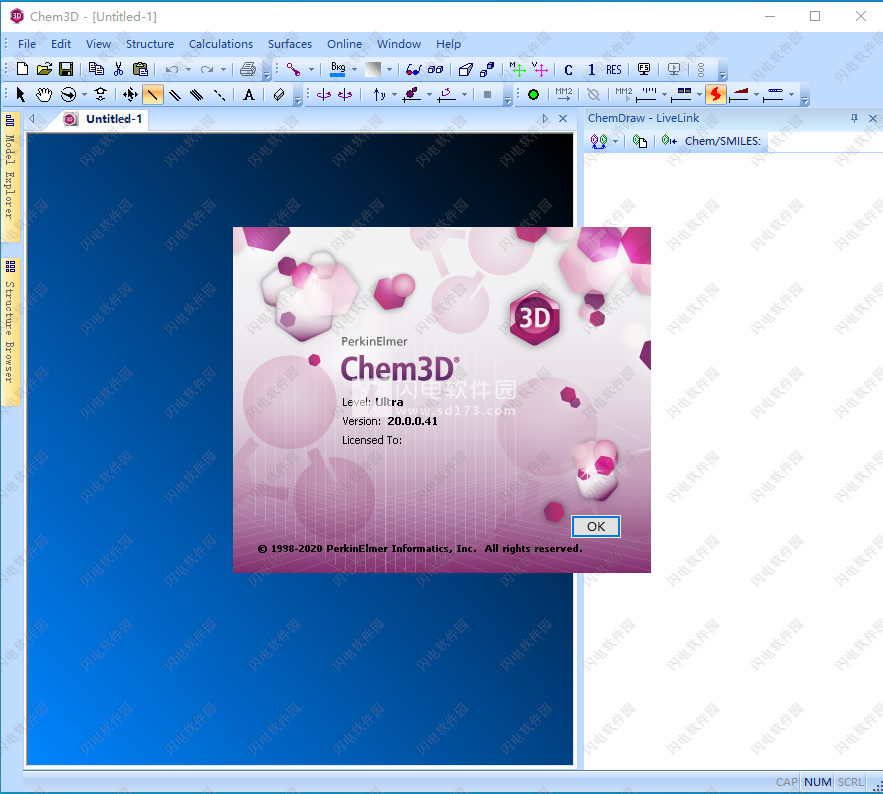
Task: Toggle stereo pairs display
Action: (x=435, y=69)
